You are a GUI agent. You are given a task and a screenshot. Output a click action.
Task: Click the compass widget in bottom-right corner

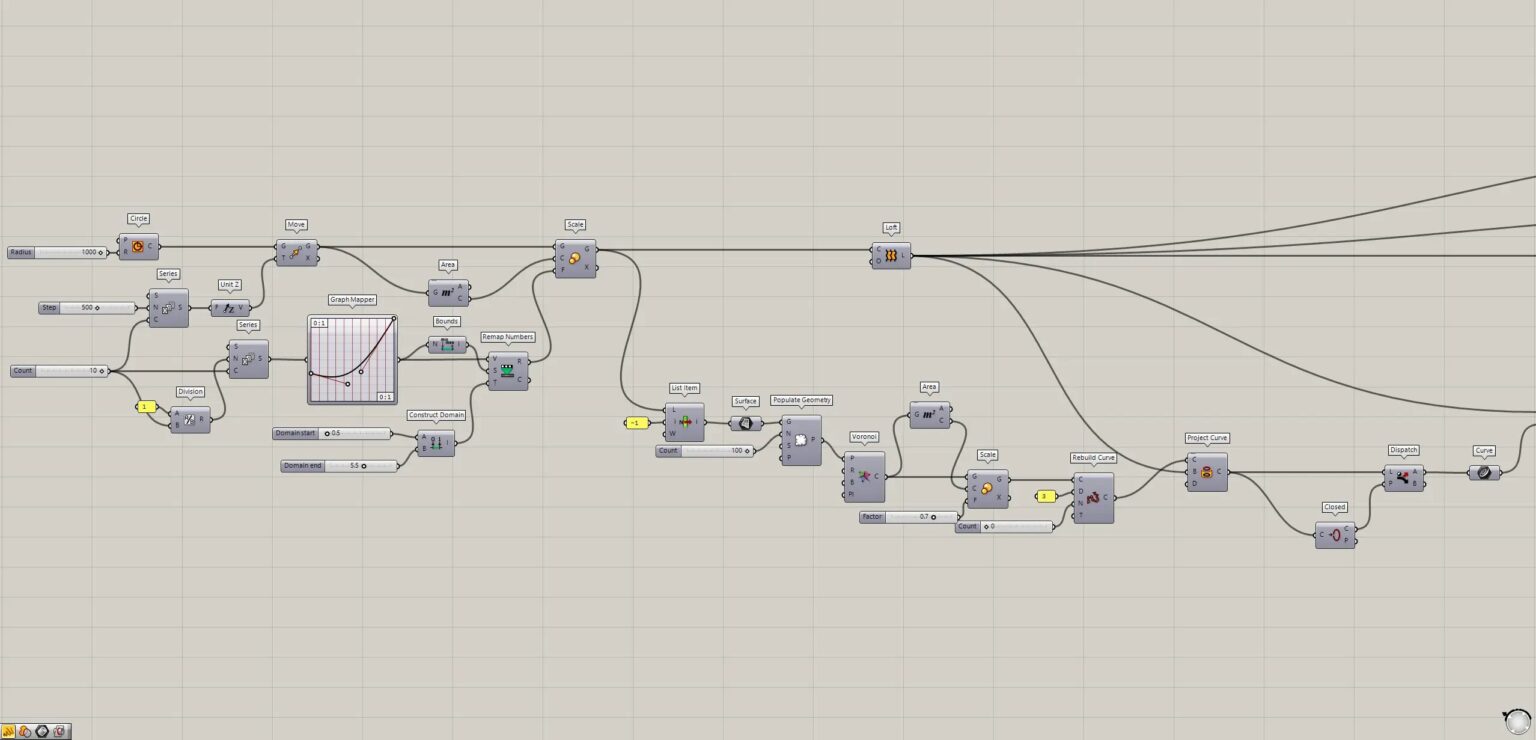1517,721
